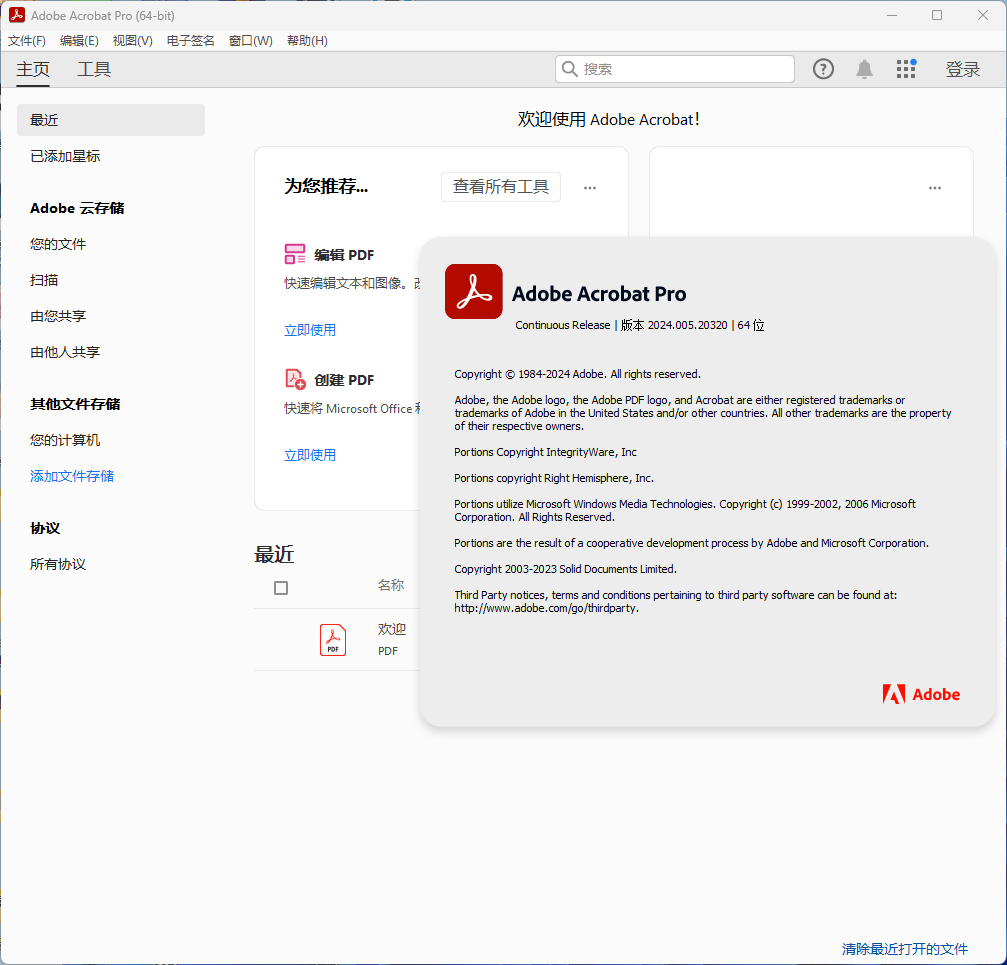Click the Acrobat logo in the About dialog
The image size is (1007, 965).
472,291
